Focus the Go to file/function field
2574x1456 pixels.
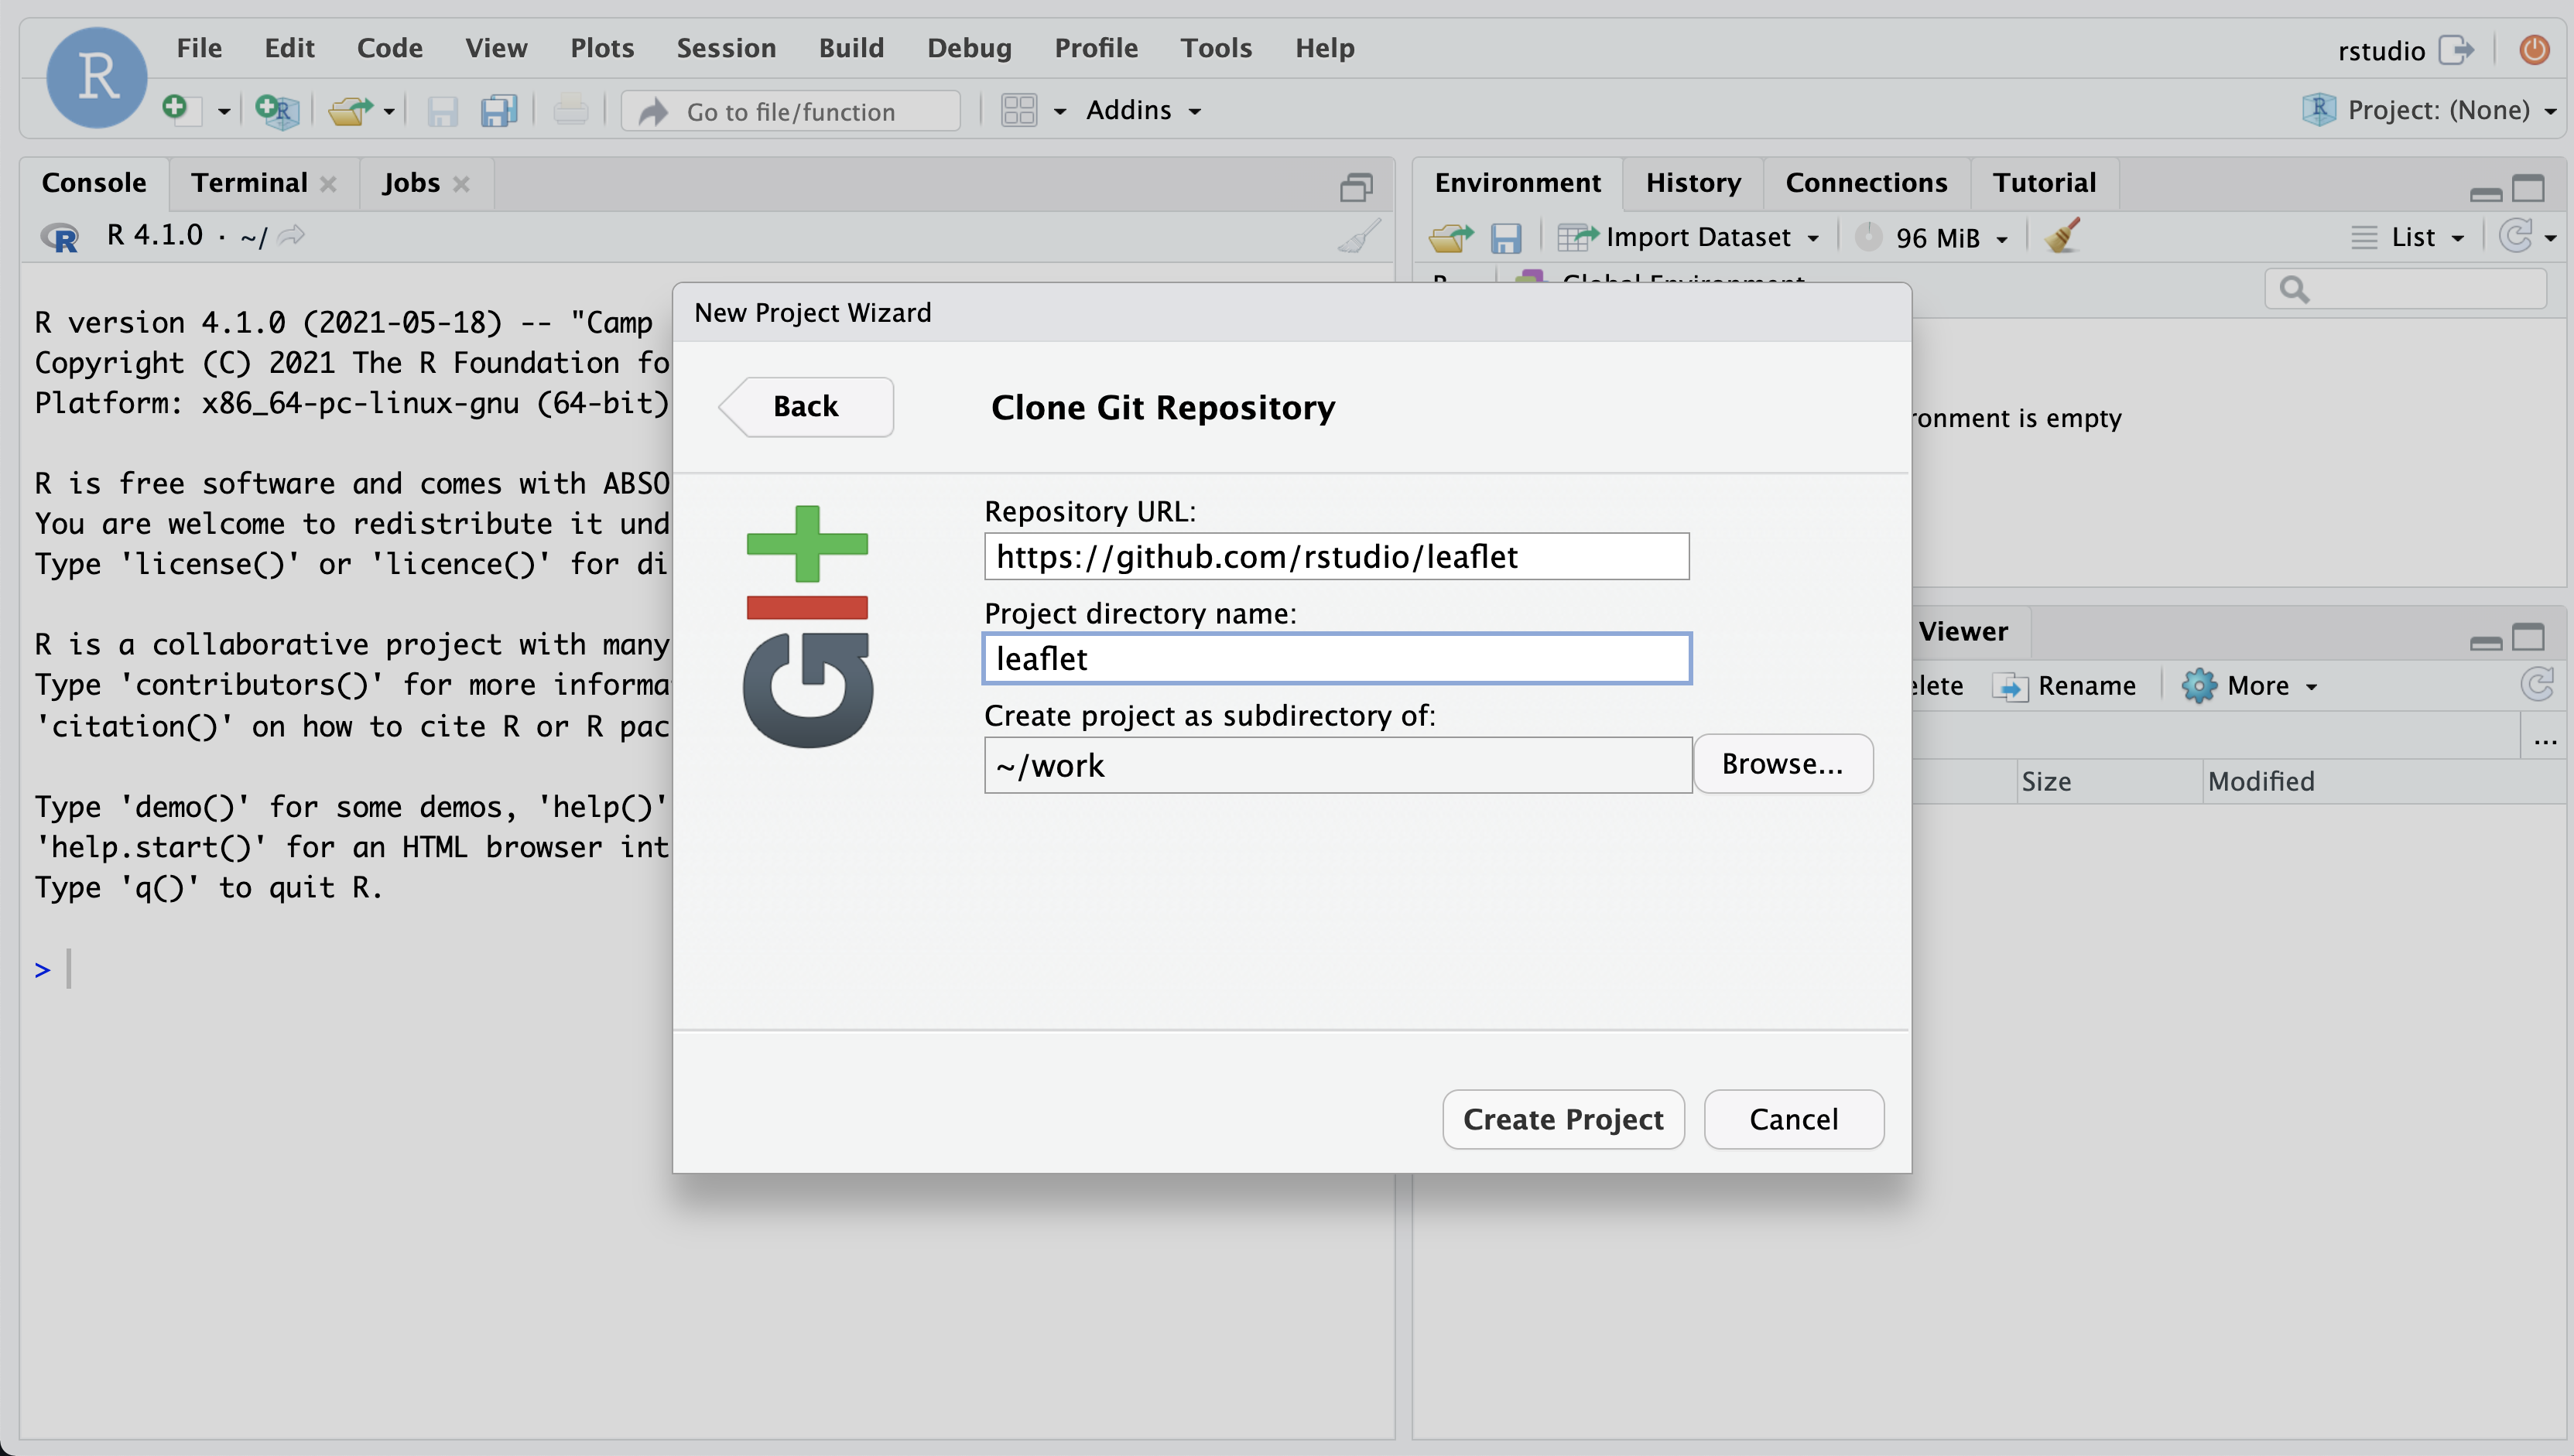791,111
